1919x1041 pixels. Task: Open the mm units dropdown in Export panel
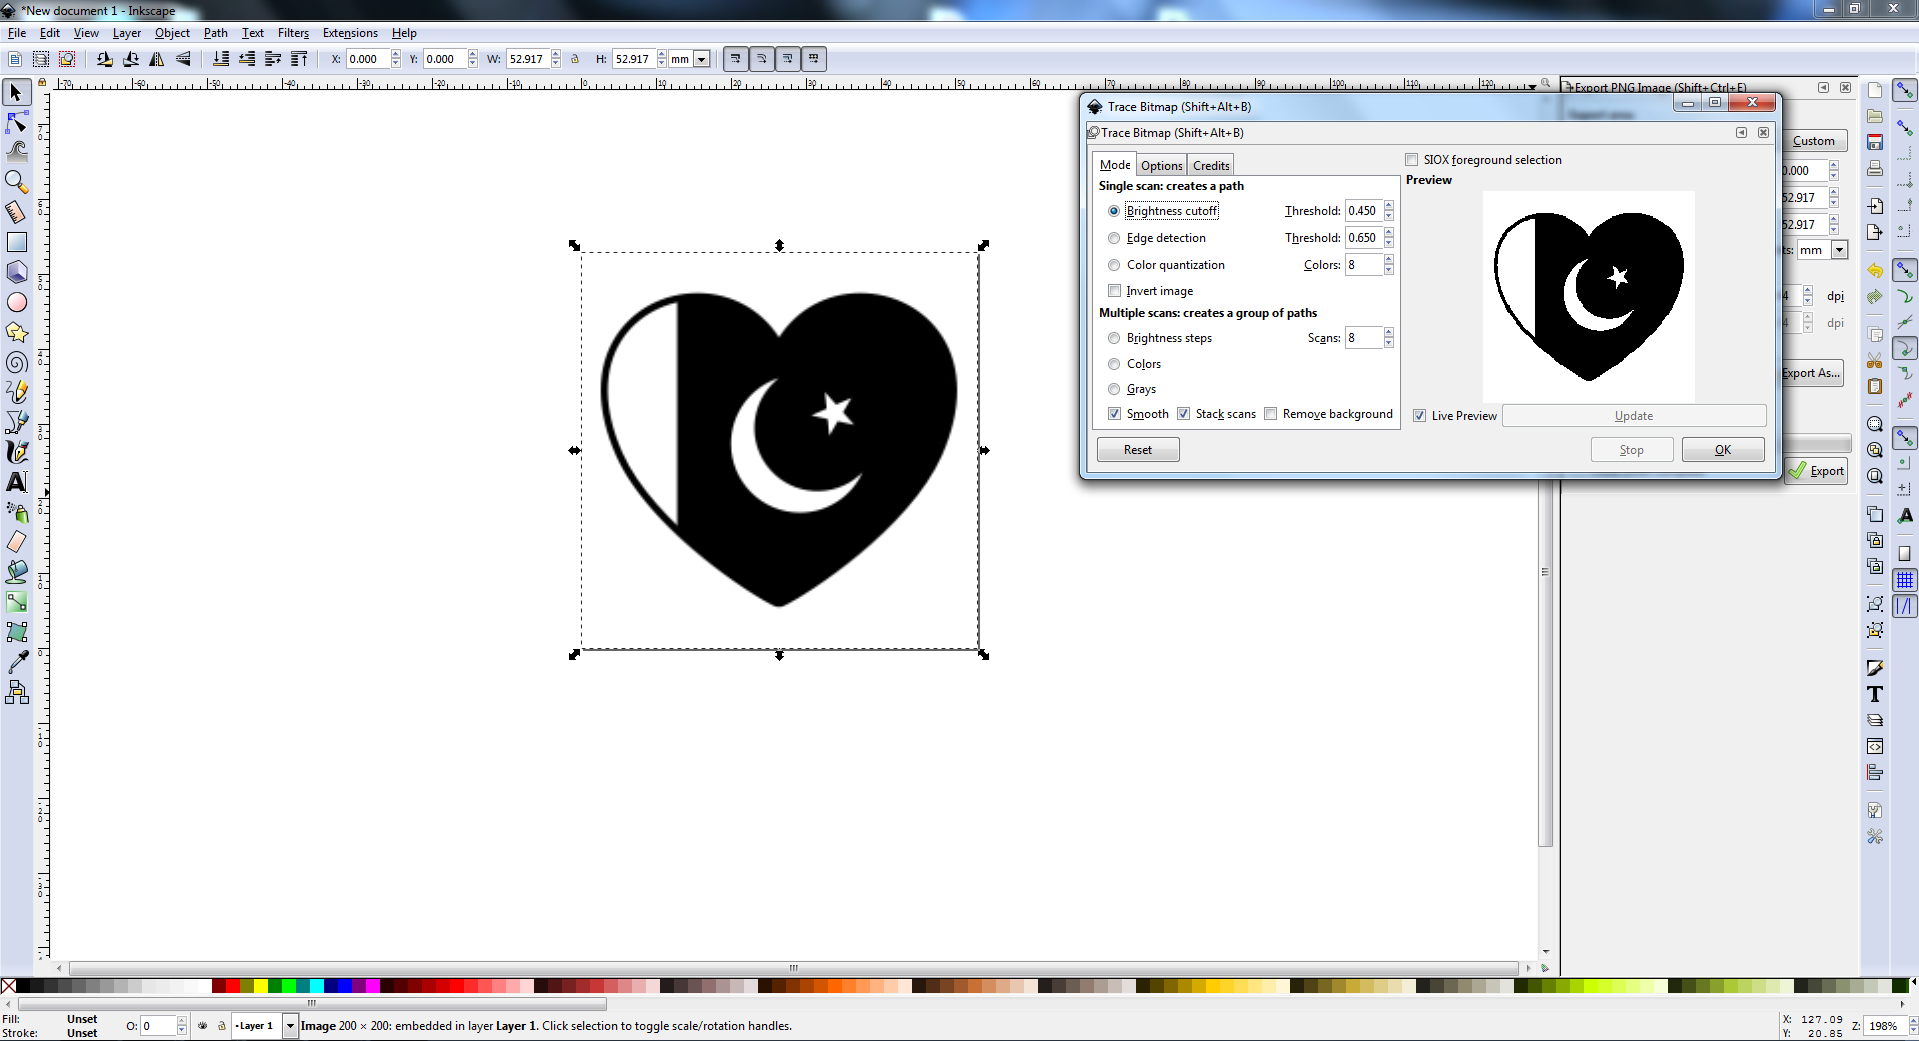click(1839, 250)
